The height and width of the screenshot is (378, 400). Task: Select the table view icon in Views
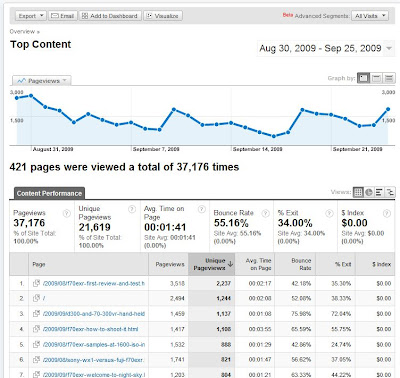[x=358, y=192]
